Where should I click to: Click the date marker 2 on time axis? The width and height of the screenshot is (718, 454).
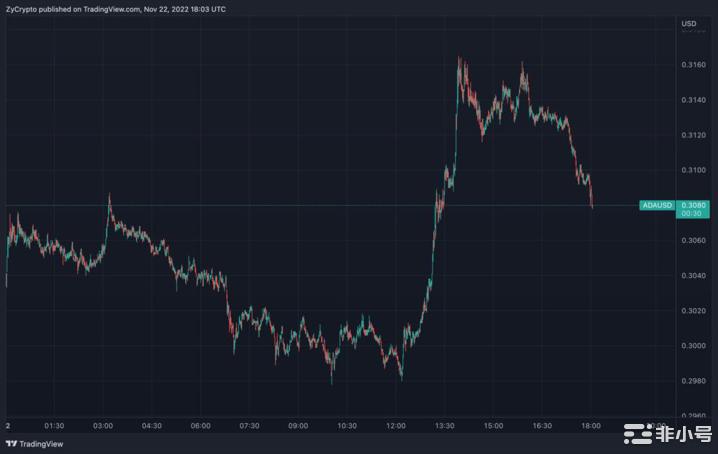[x=8, y=425]
